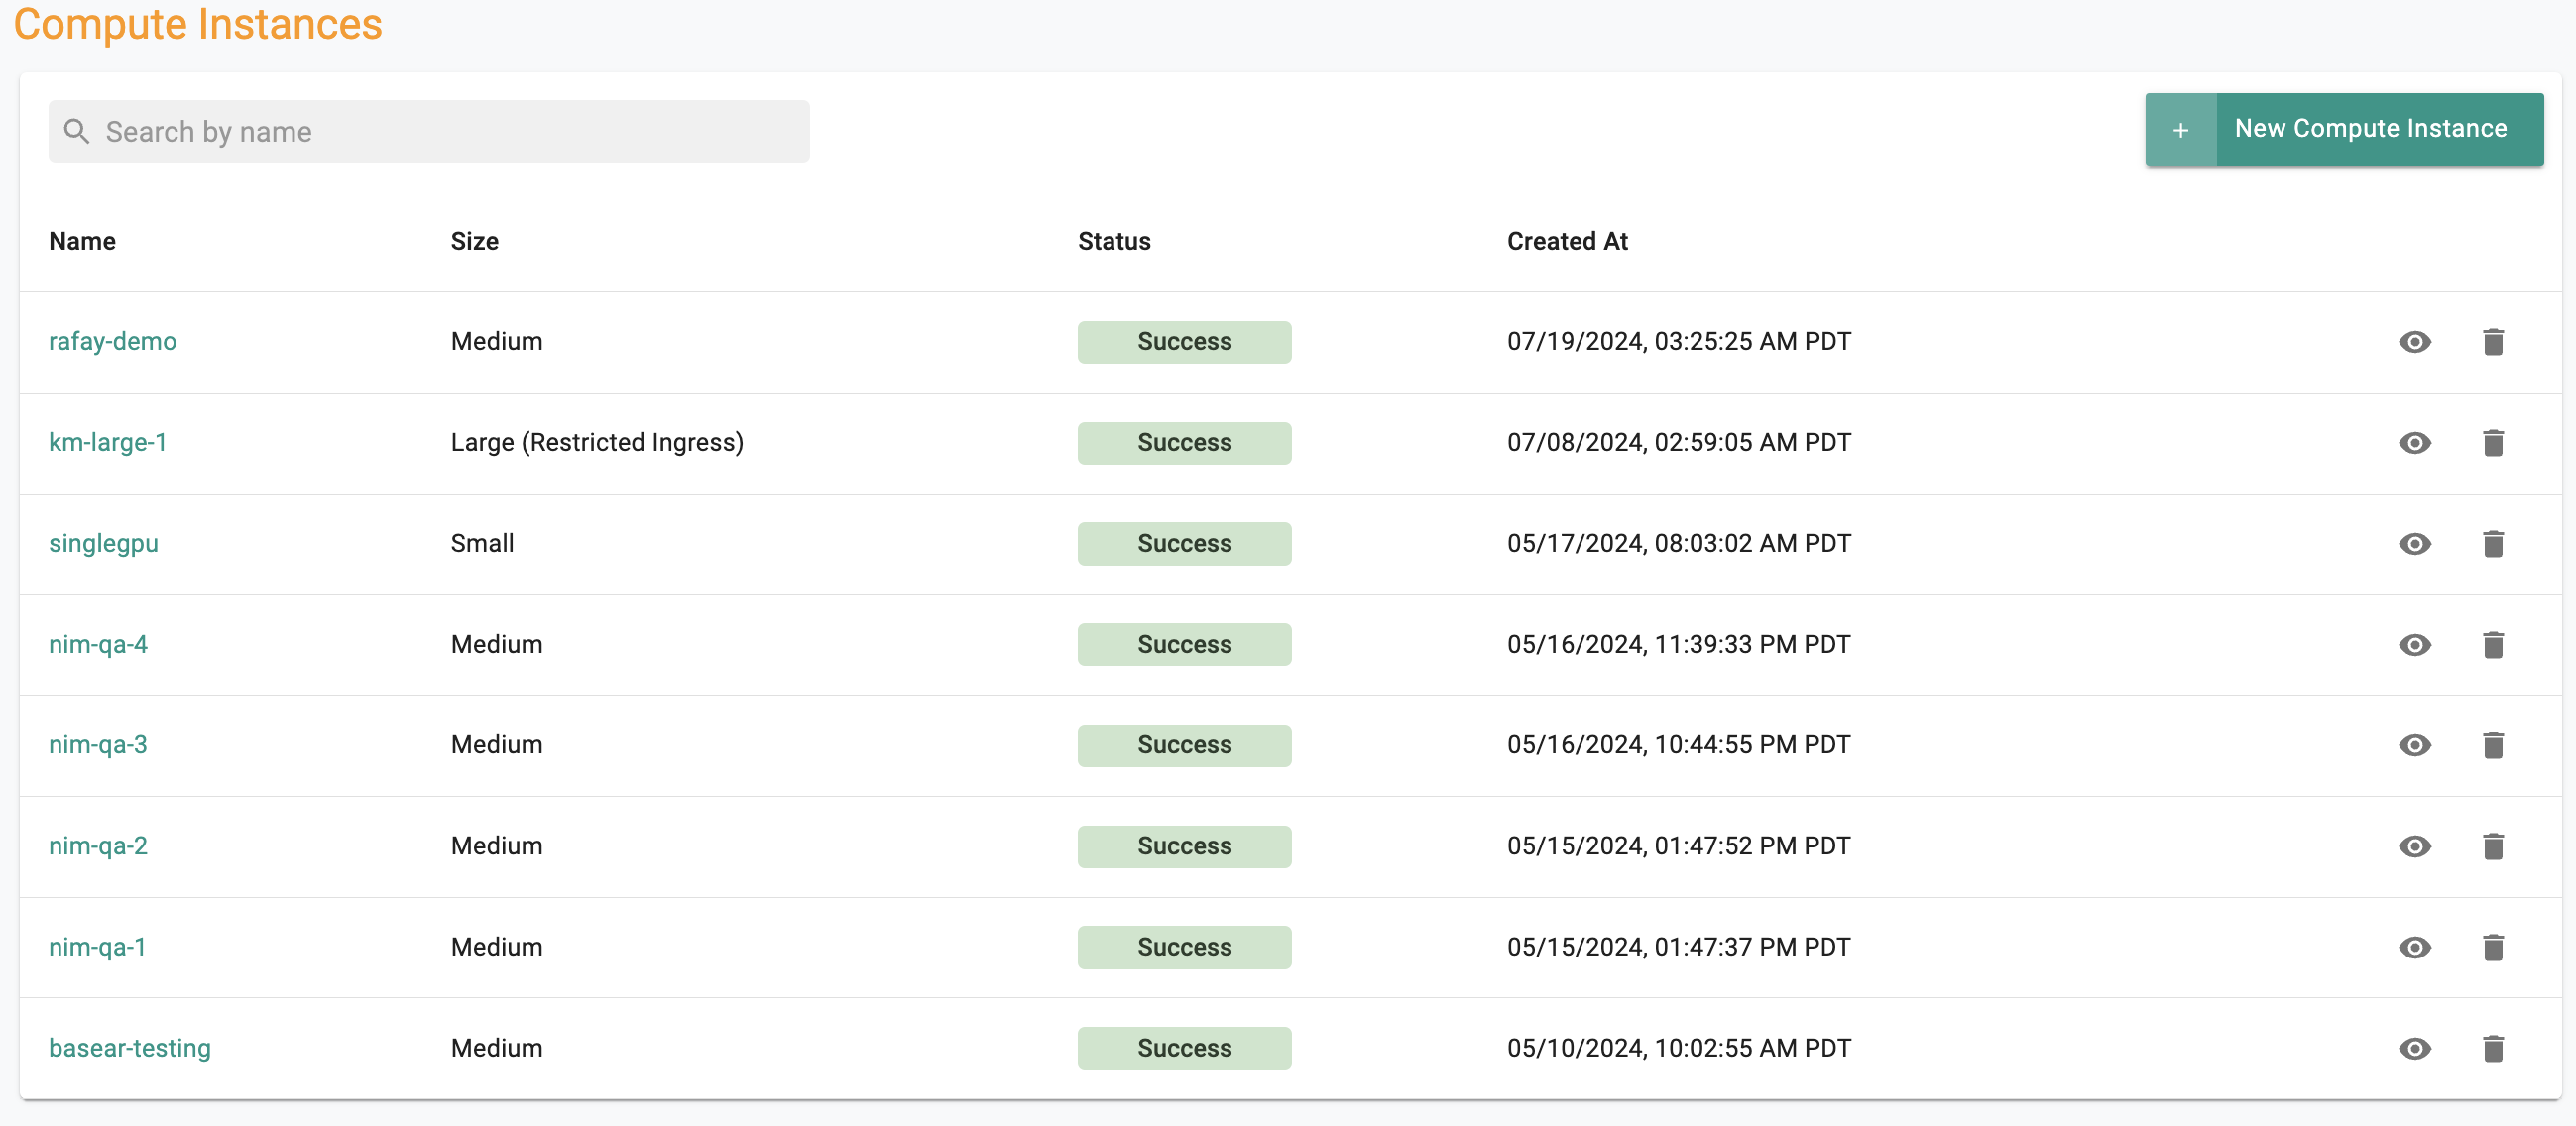
Task: Delete the nim-qa-4 instance
Action: [x=2493, y=645]
